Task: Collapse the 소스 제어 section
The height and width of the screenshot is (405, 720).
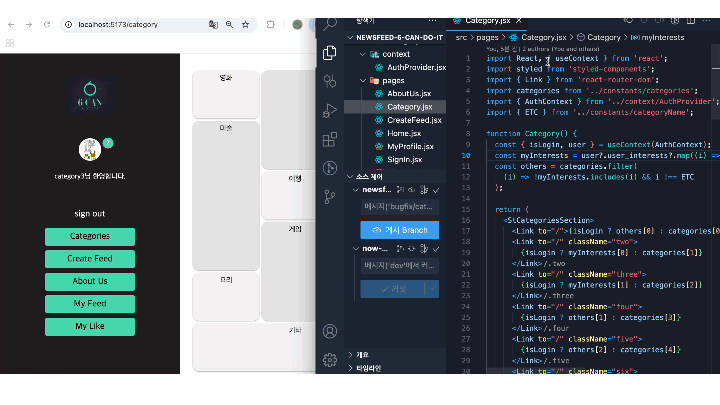Action: pyautogui.click(x=350, y=177)
